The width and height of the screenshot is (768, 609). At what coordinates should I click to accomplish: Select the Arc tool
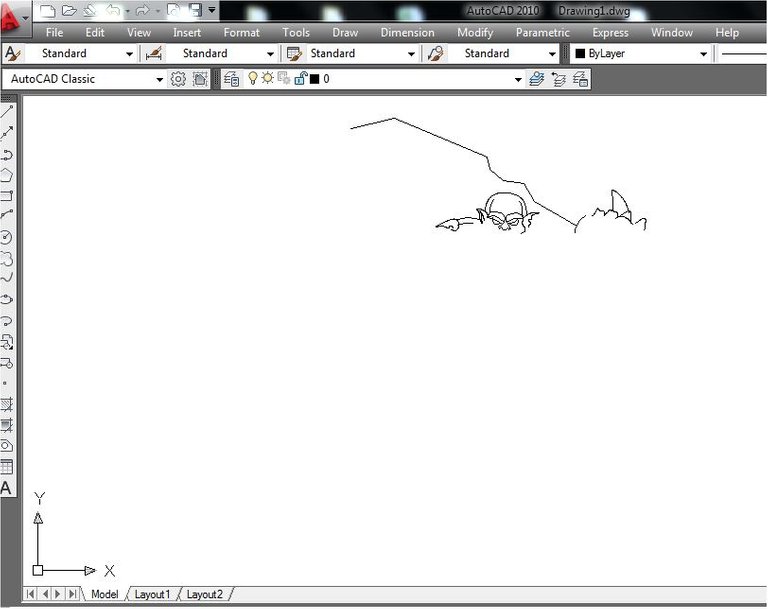tap(7, 214)
